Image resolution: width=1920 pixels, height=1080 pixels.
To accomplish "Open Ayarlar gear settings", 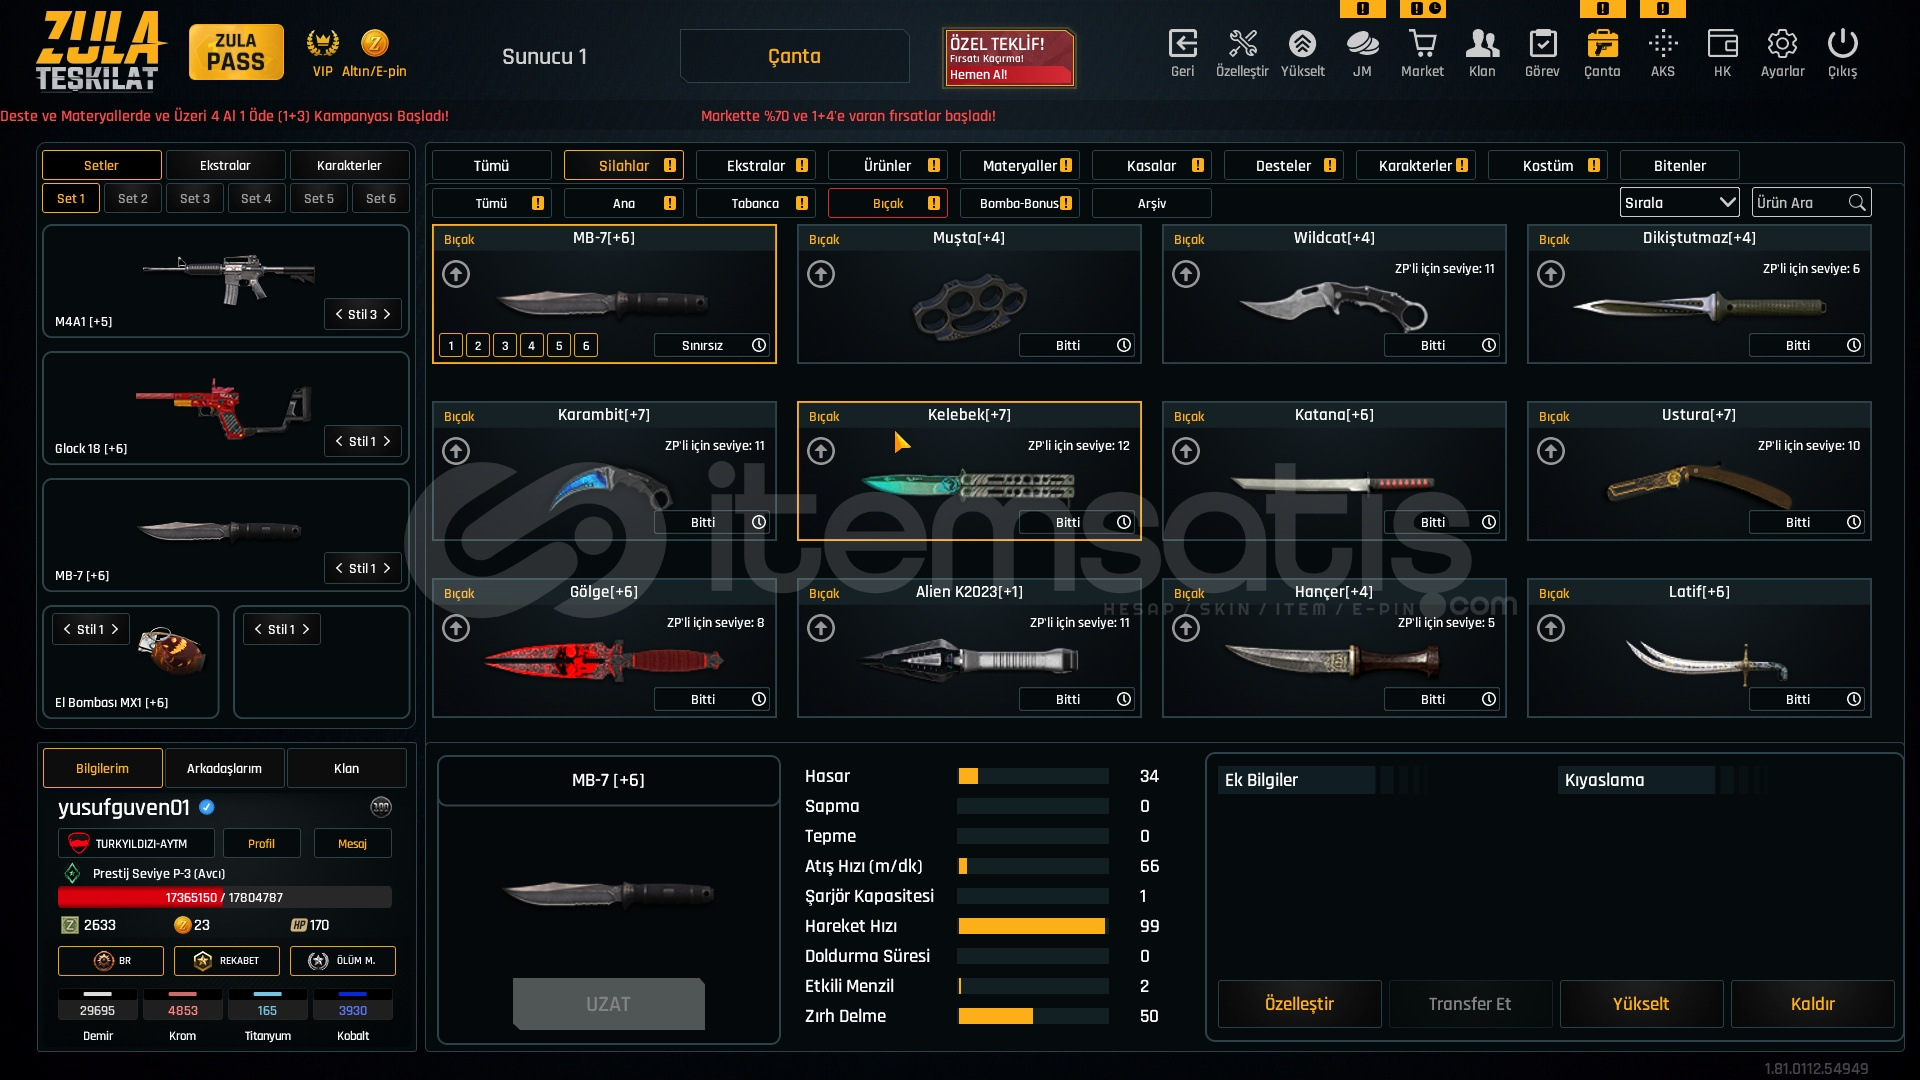I will tap(1782, 44).
